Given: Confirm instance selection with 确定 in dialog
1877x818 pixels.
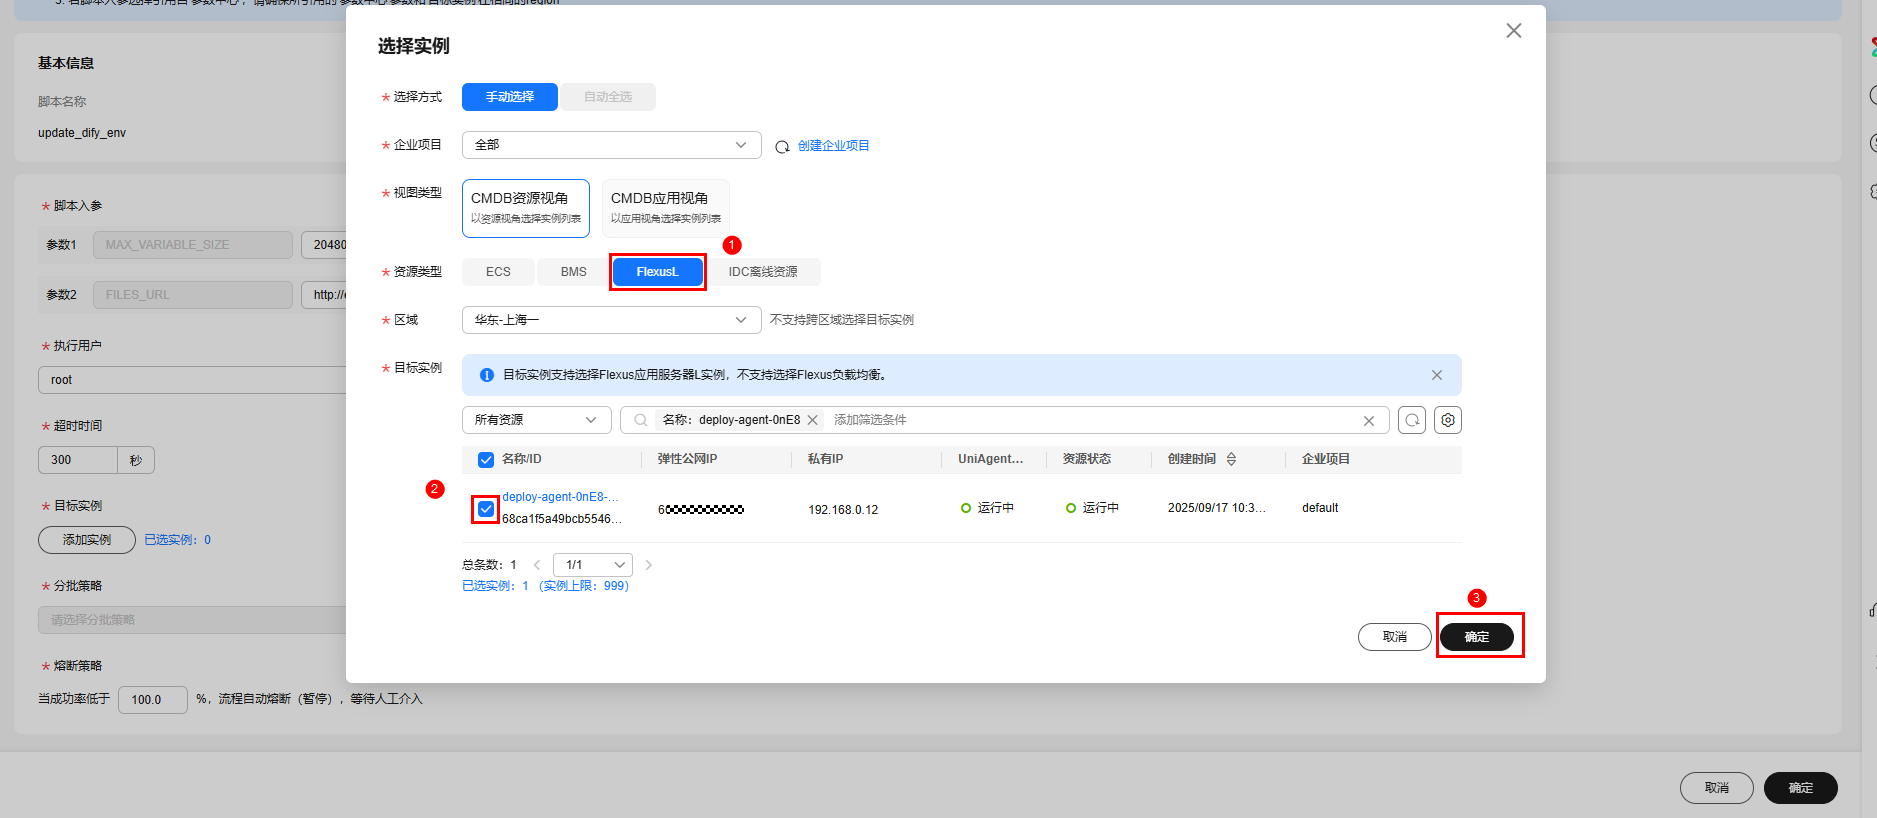Looking at the screenshot, I should (1477, 637).
